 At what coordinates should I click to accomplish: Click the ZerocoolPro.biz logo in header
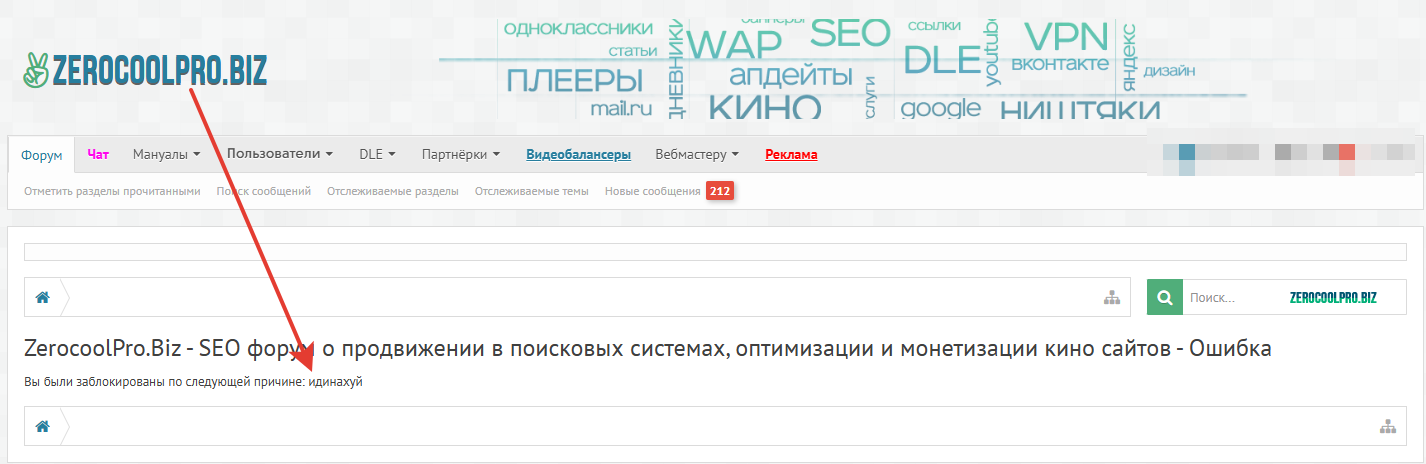click(146, 70)
